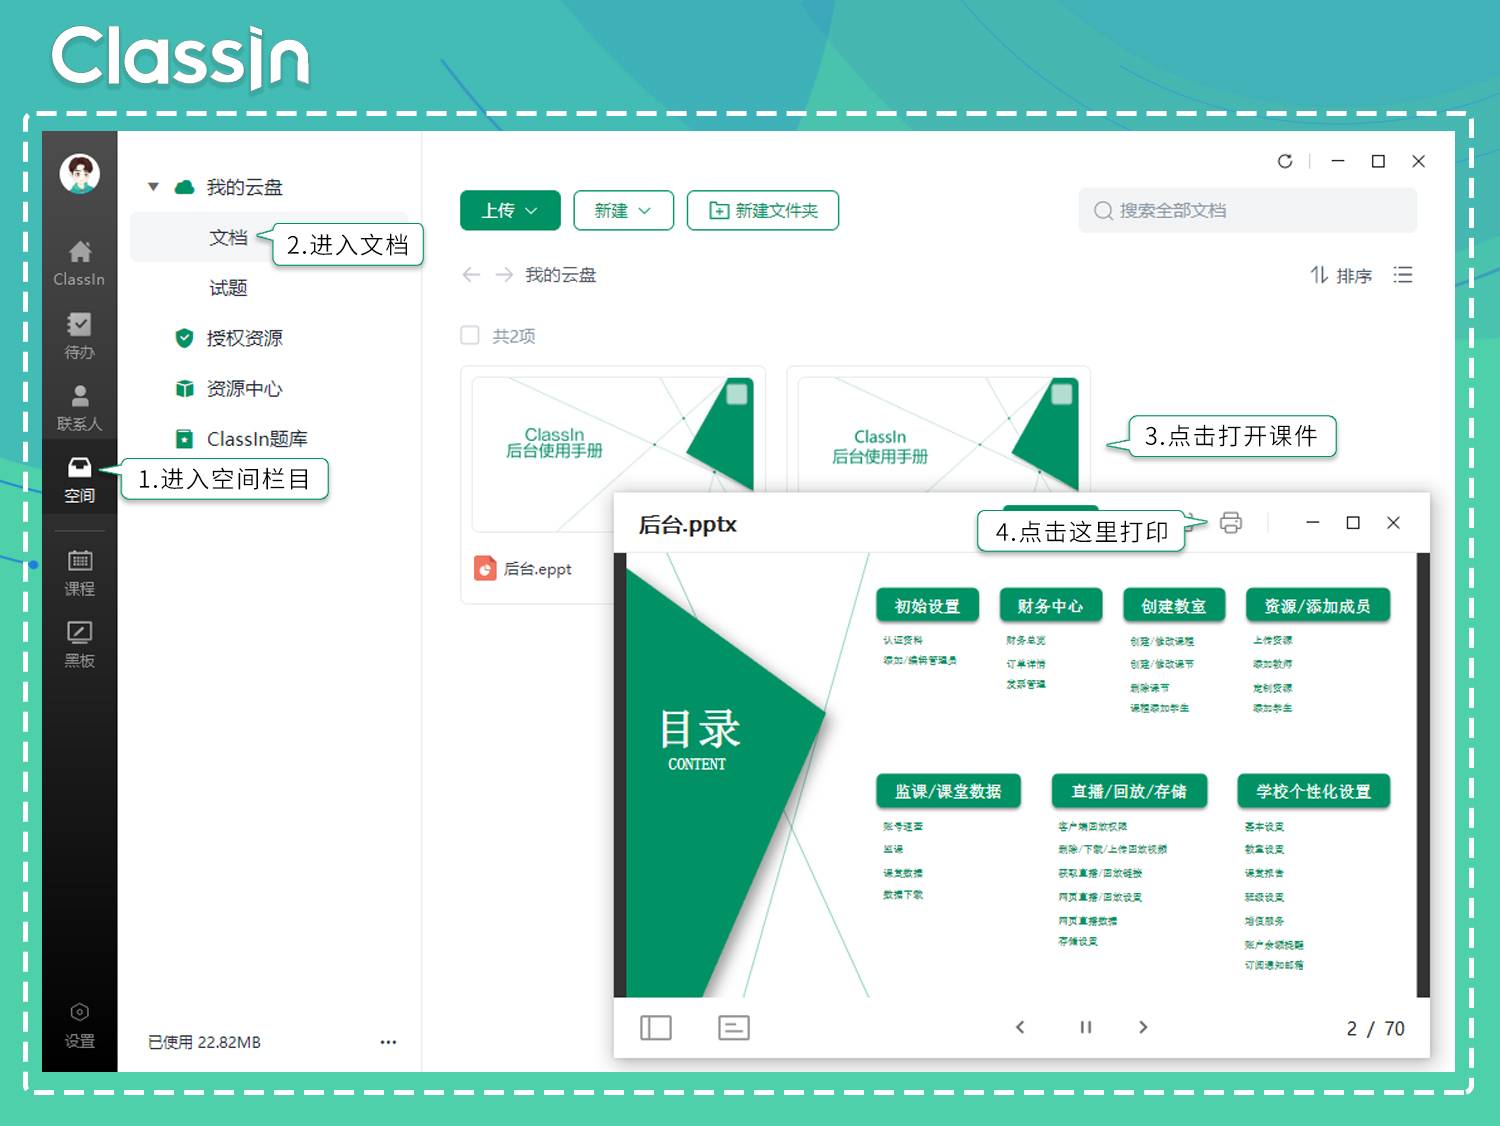Switch to list view layout
The image size is (1500, 1126).
[x=1403, y=275]
